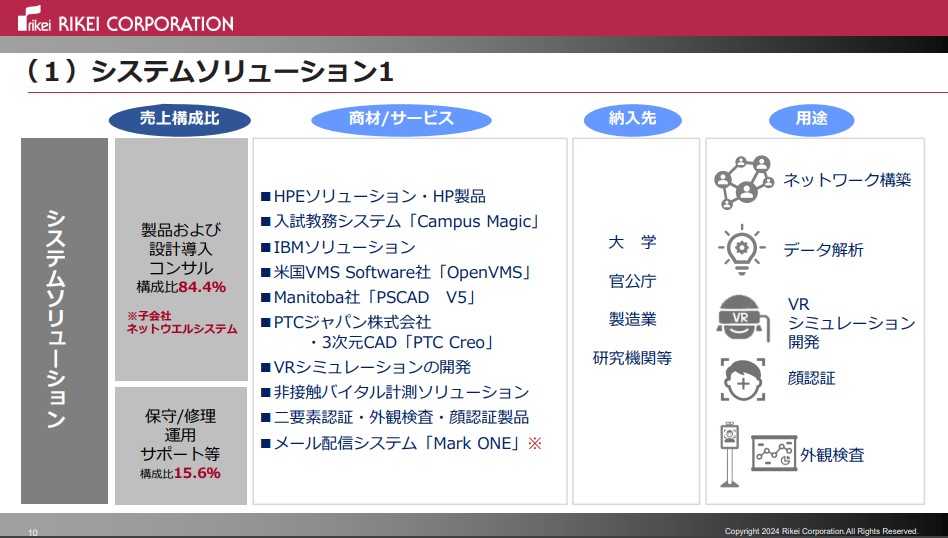The image size is (948, 538).
Task: Click the chart inspection monitor icon
Action: (773, 453)
